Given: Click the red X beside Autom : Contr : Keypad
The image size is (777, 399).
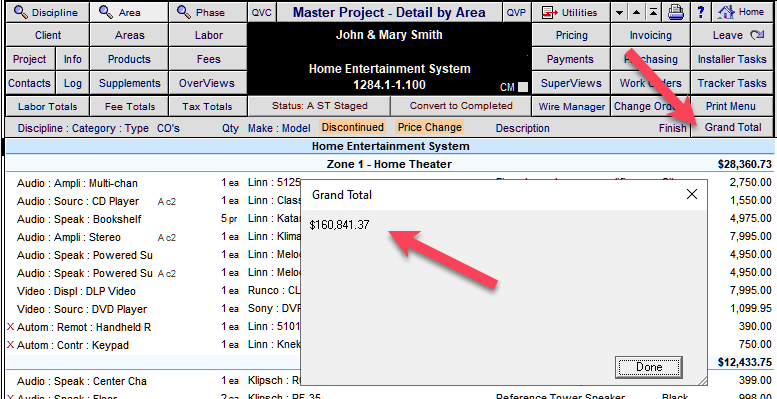Looking at the screenshot, I should (10, 345).
